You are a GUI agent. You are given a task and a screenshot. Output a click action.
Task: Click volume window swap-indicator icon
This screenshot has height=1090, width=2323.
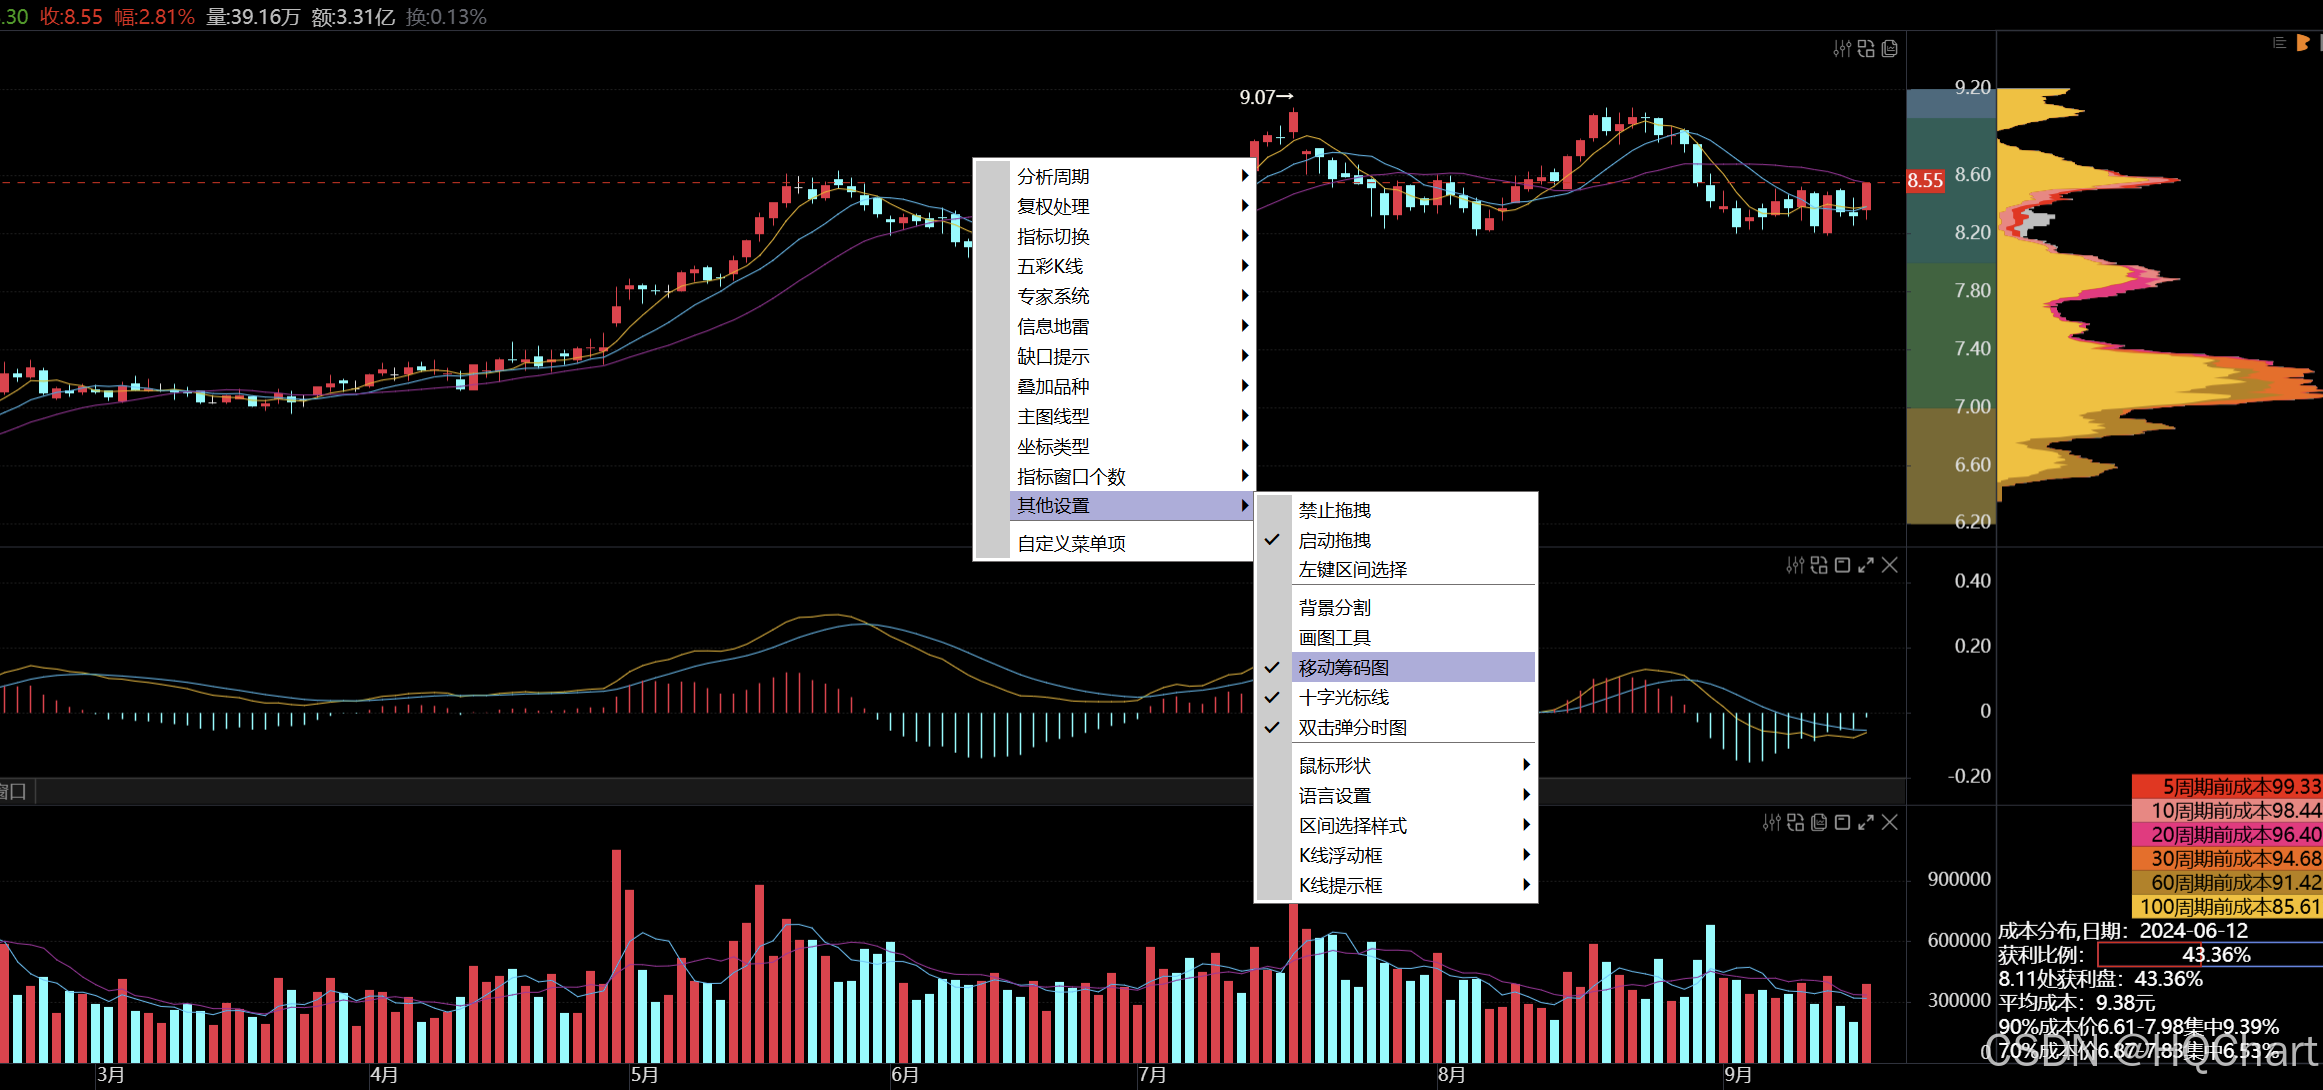click(1796, 822)
